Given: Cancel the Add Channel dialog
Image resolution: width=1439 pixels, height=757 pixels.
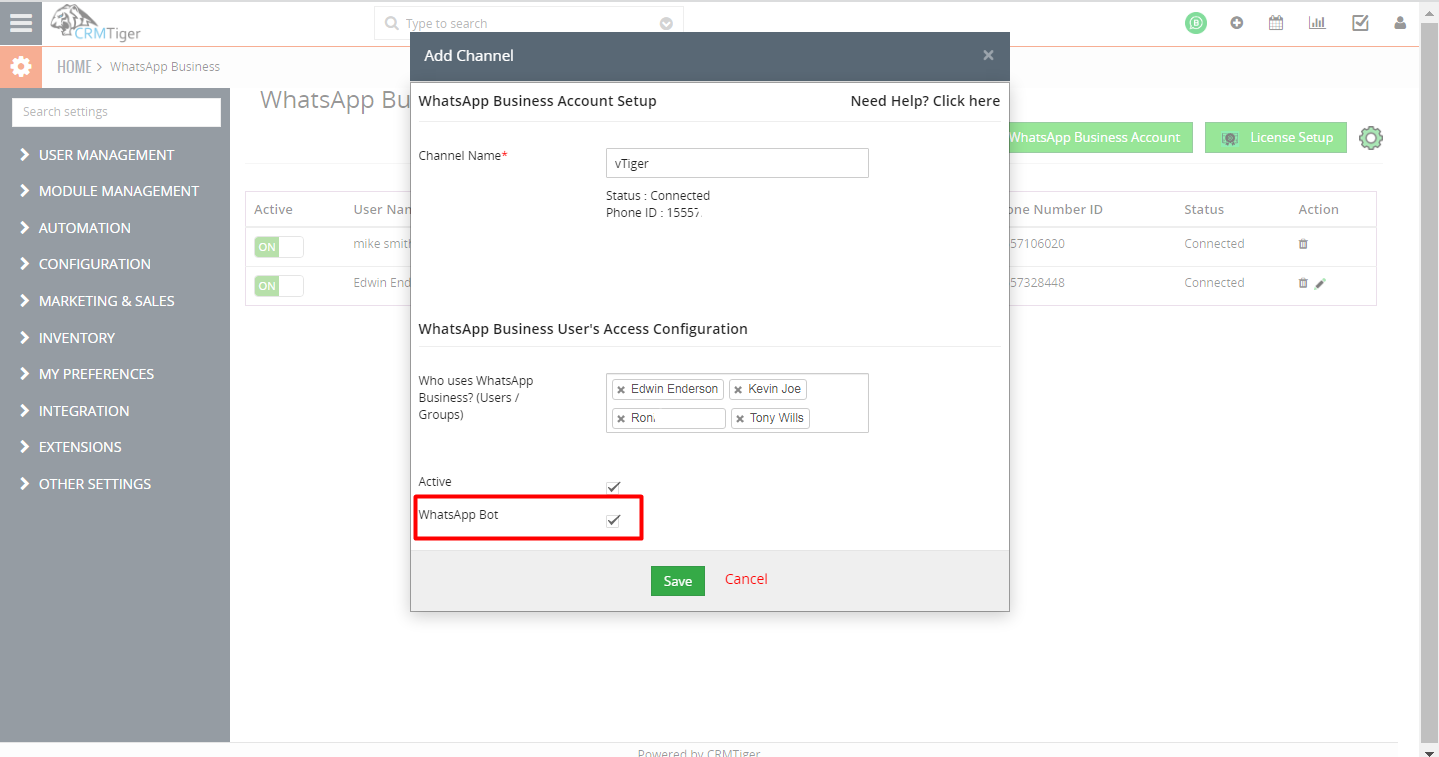Looking at the screenshot, I should pos(746,579).
